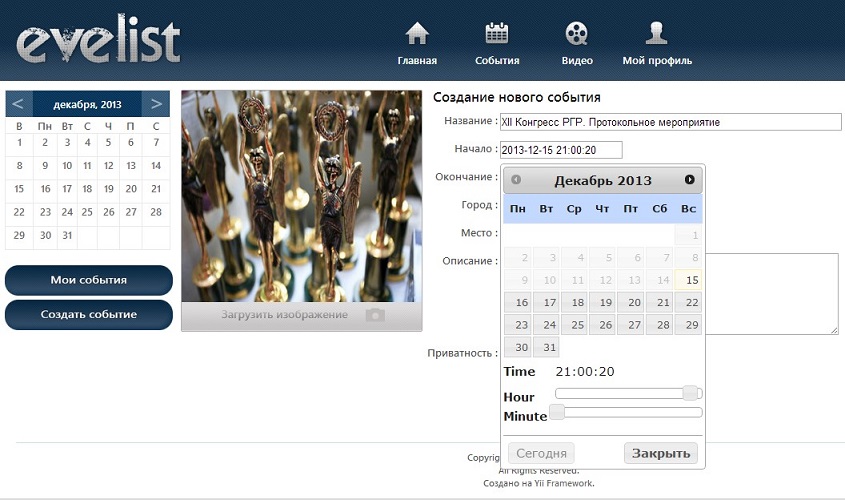The image size is (845, 500).
Task: Select day 31 in datepicker popup
Action: [546, 347]
